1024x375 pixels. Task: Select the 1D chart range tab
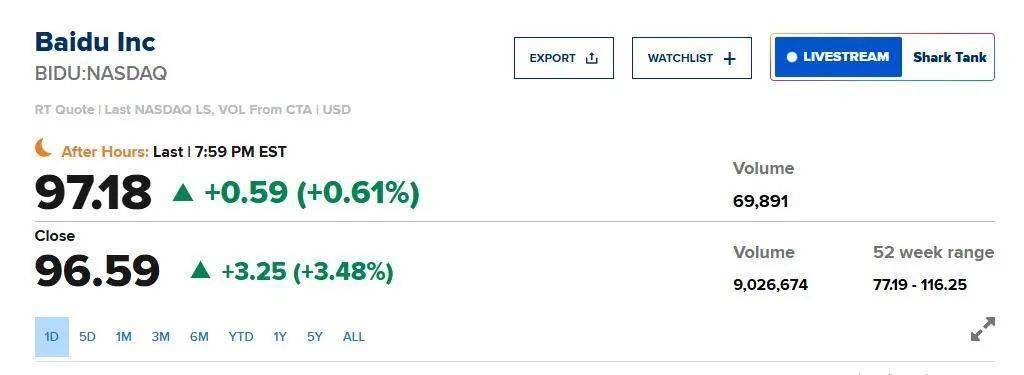[x=52, y=337]
